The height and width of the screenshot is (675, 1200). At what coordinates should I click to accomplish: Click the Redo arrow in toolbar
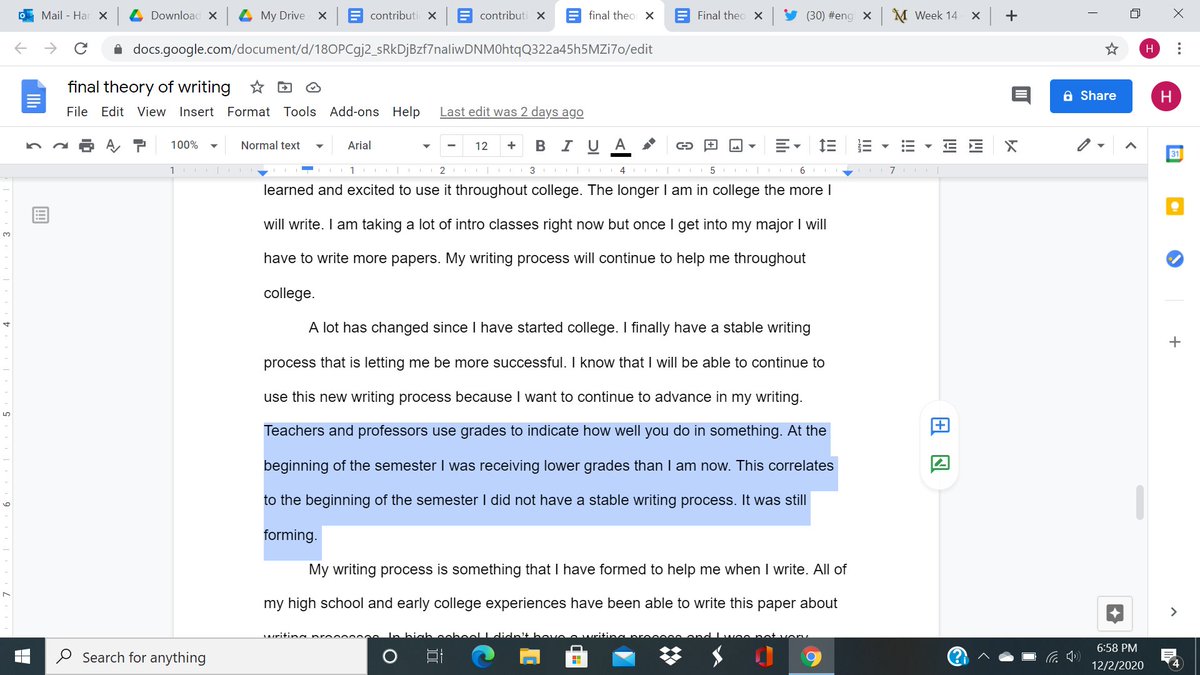point(61,146)
